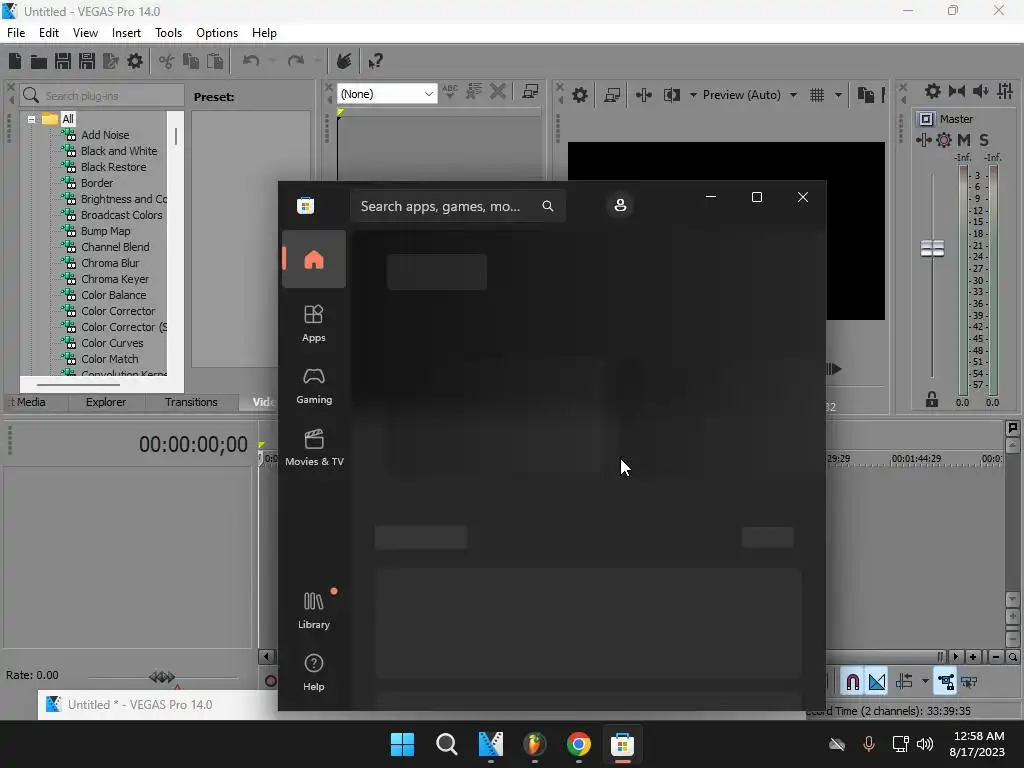The image size is (1024, 768).
Task: Toggle Auto Ripple icon on timeline toolbar
Action: point(904,682)
